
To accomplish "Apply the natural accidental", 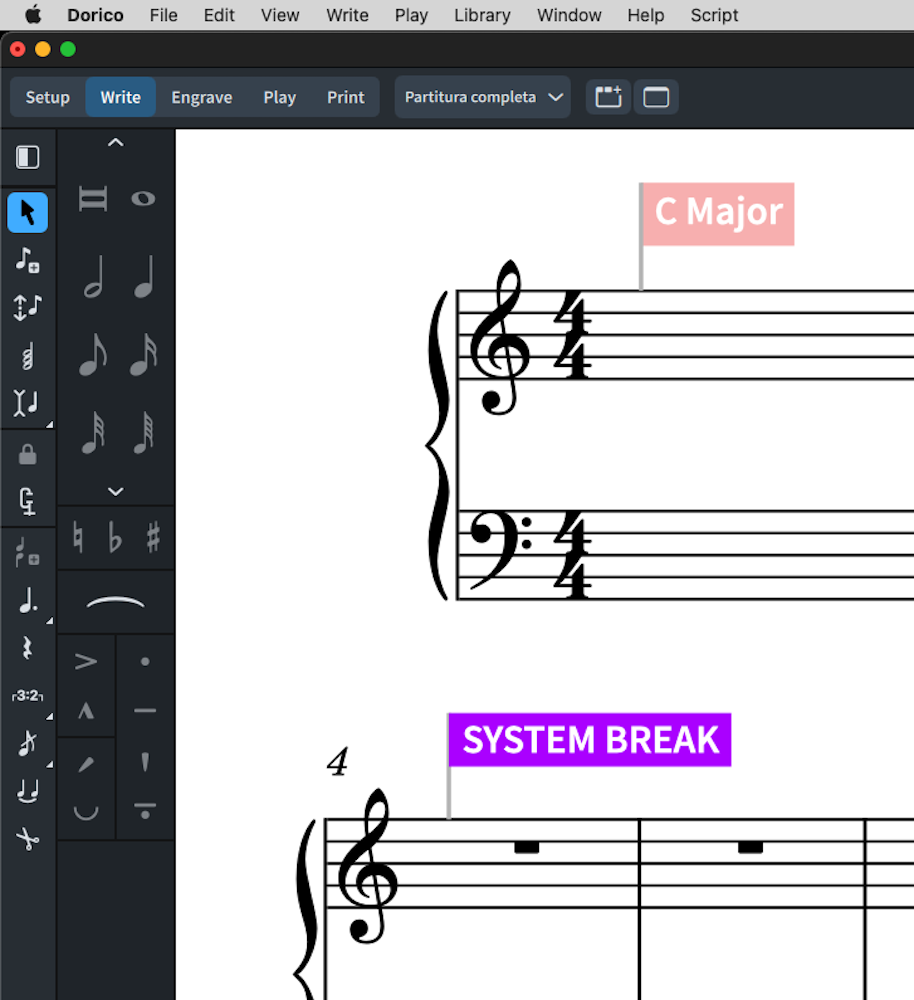I will pos(78,538).
